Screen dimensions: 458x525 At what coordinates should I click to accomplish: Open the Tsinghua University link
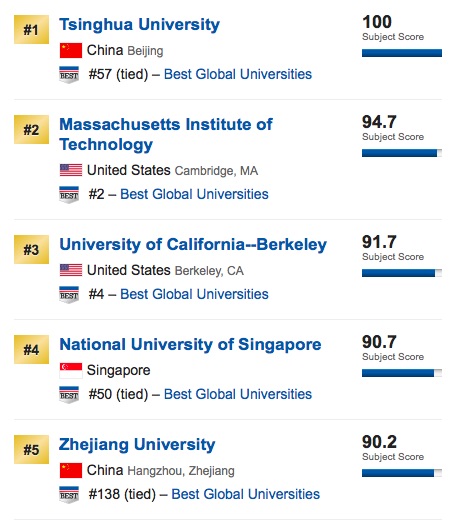click(139, 25)
